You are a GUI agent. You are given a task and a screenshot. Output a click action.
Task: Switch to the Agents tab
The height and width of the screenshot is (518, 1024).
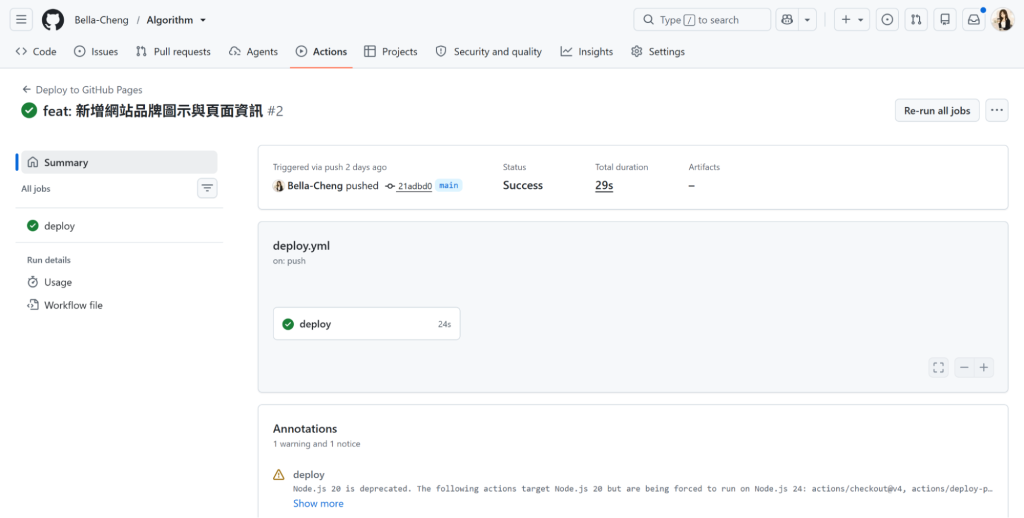click(253, 52)
